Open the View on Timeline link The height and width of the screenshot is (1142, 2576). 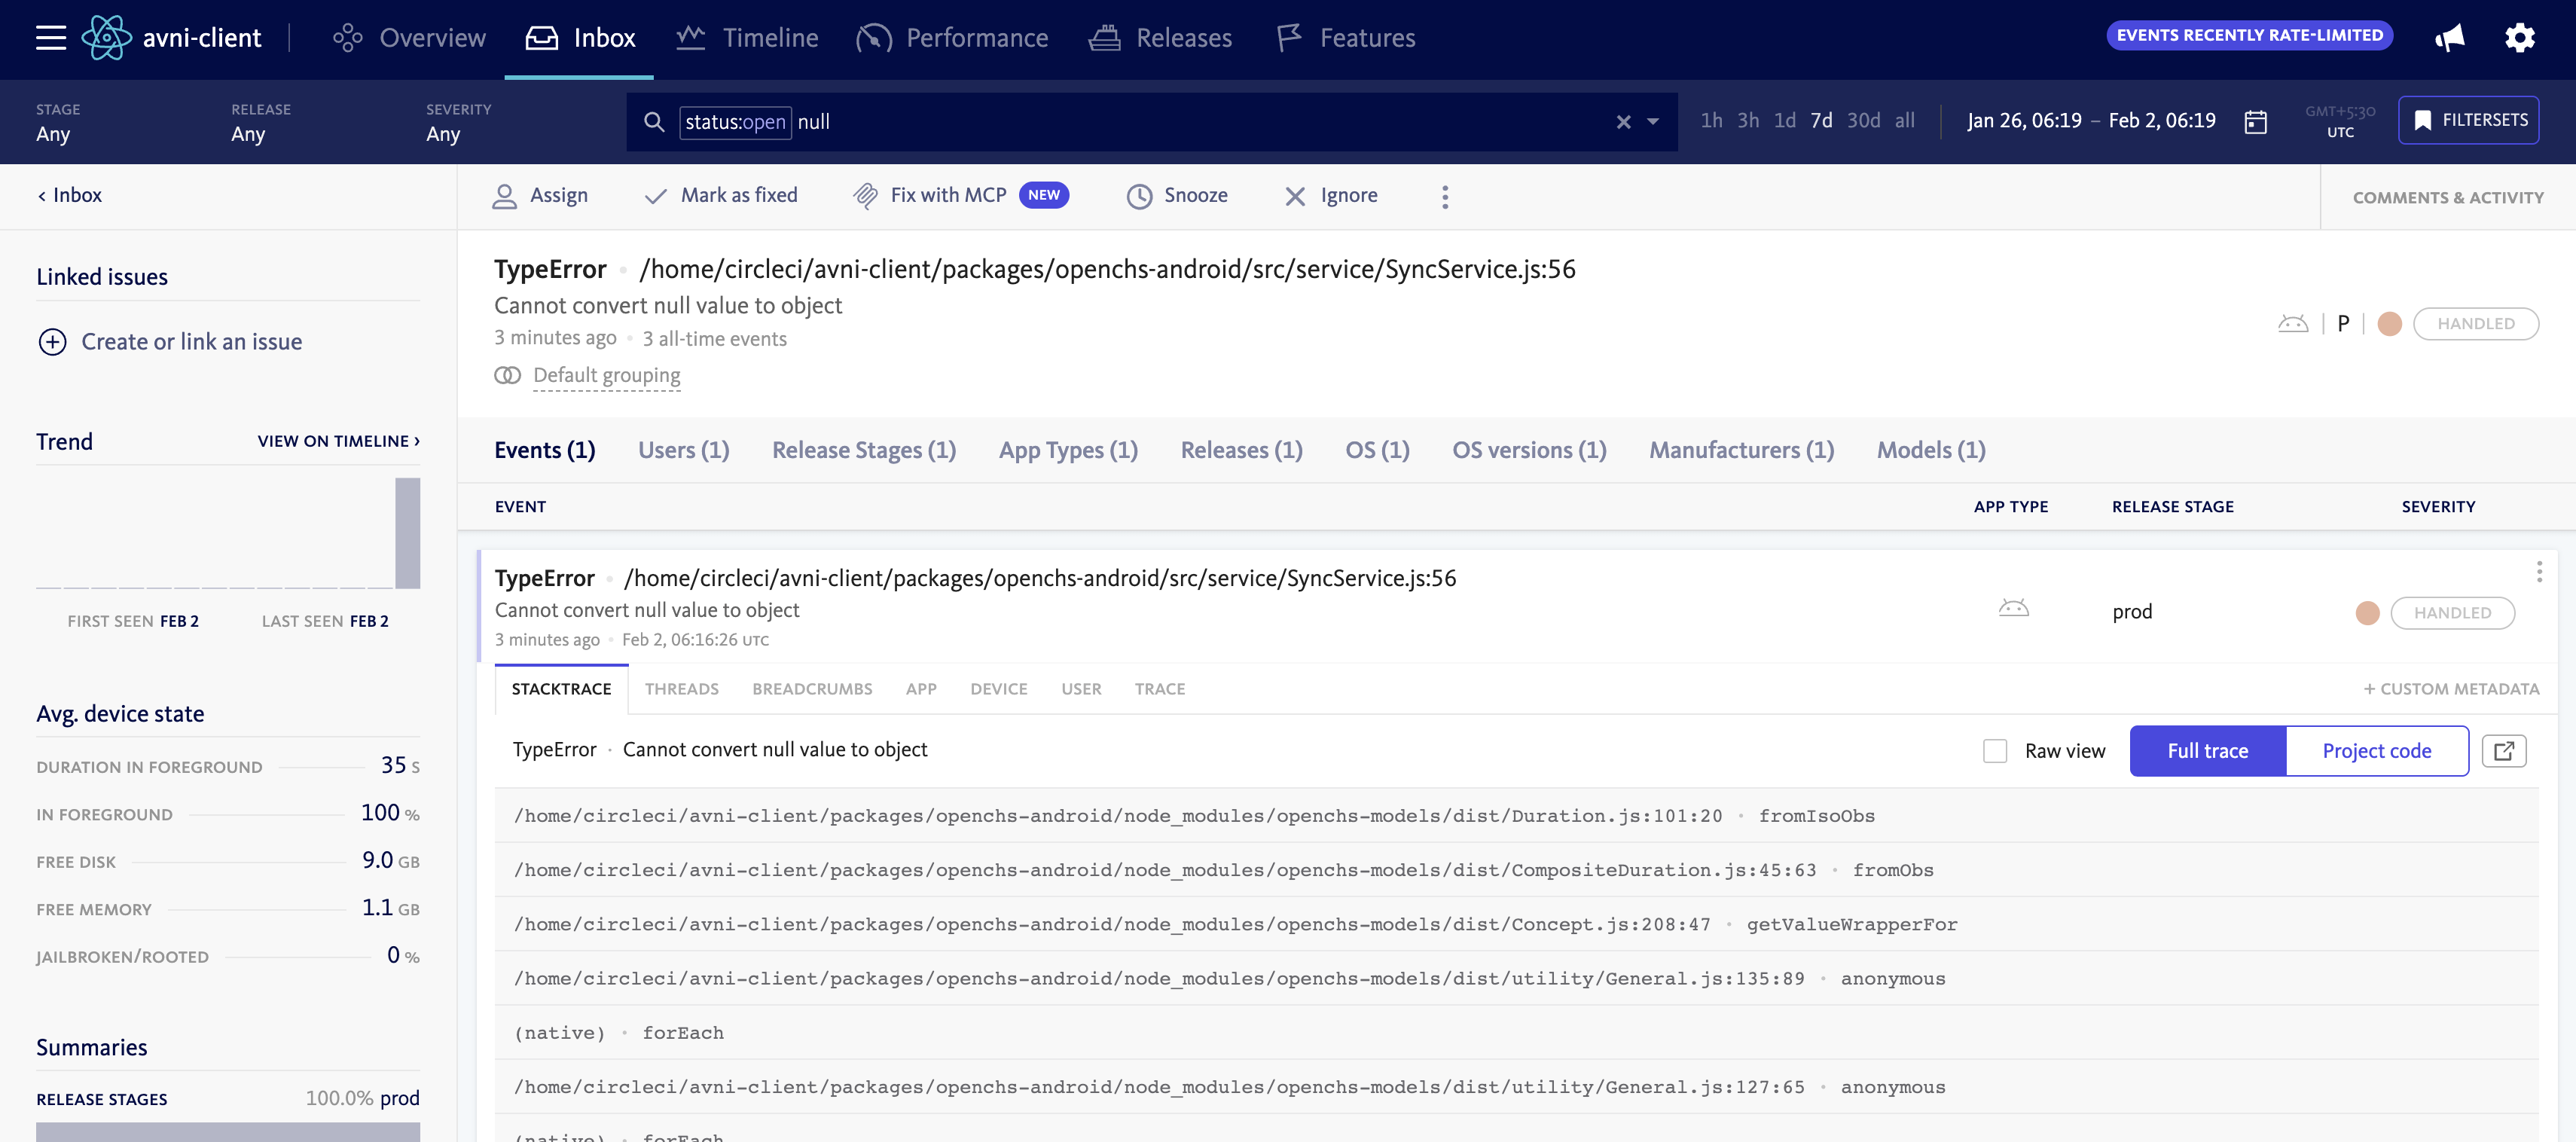[338, 441]
